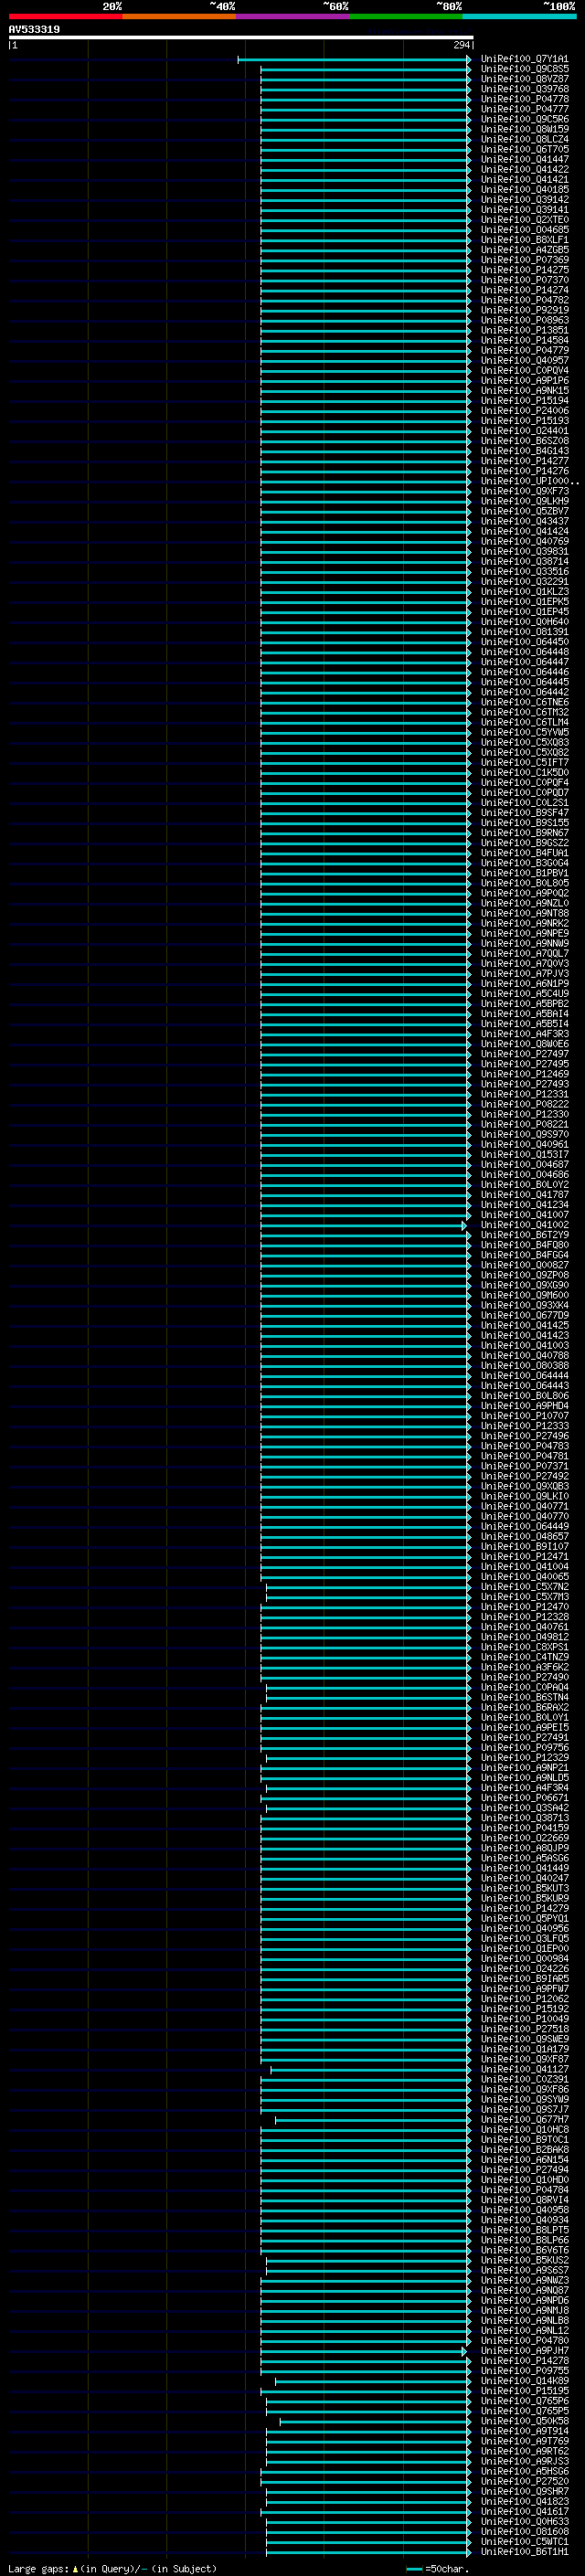Open hit UniRef100_P04777
Image resolution: width=585 pixels, height=2576 pixels.
tap(524, 109)
